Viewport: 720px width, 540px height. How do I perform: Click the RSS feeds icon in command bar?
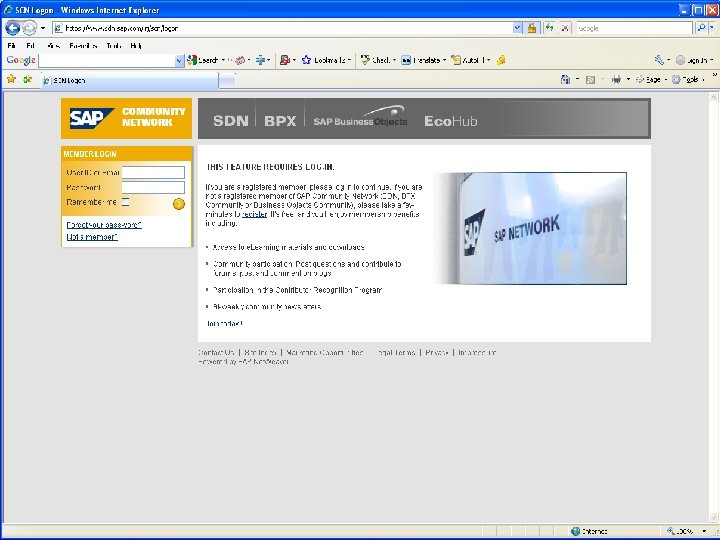[591, 79]
